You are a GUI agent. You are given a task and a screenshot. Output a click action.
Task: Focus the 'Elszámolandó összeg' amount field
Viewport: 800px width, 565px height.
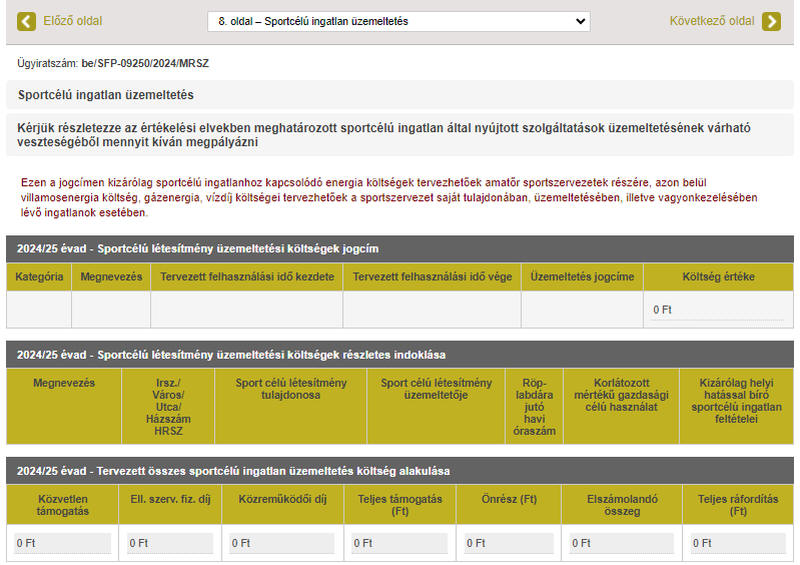point(621,543)
